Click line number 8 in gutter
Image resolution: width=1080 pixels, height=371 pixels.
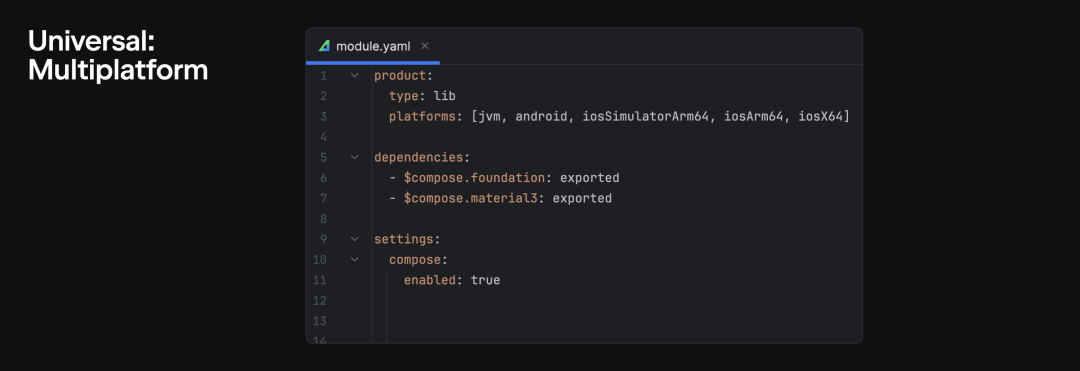click(x=324, y=219)
